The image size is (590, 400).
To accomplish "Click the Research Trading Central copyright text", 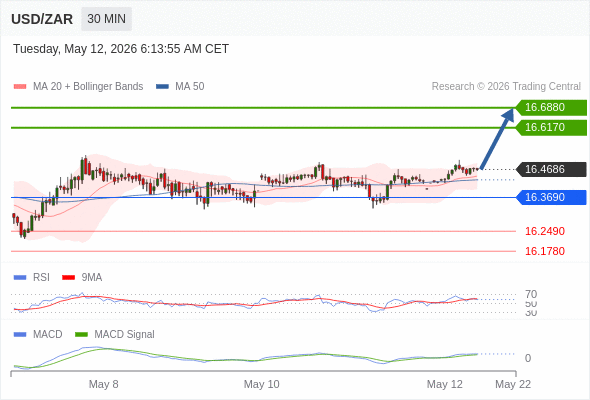I will (x=506, y=87).
